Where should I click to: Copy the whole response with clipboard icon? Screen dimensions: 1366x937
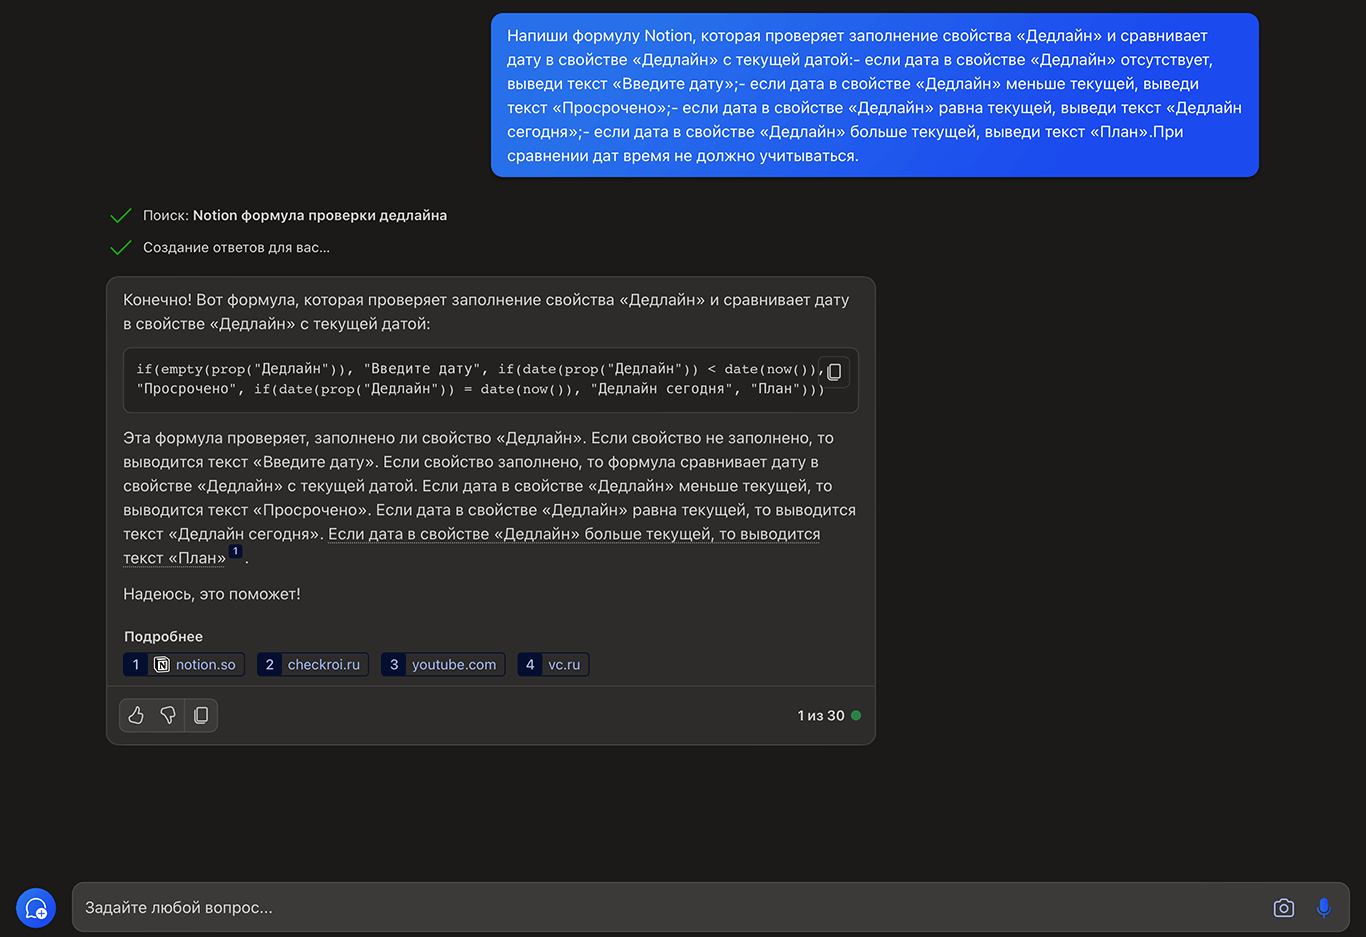(201, 715)
